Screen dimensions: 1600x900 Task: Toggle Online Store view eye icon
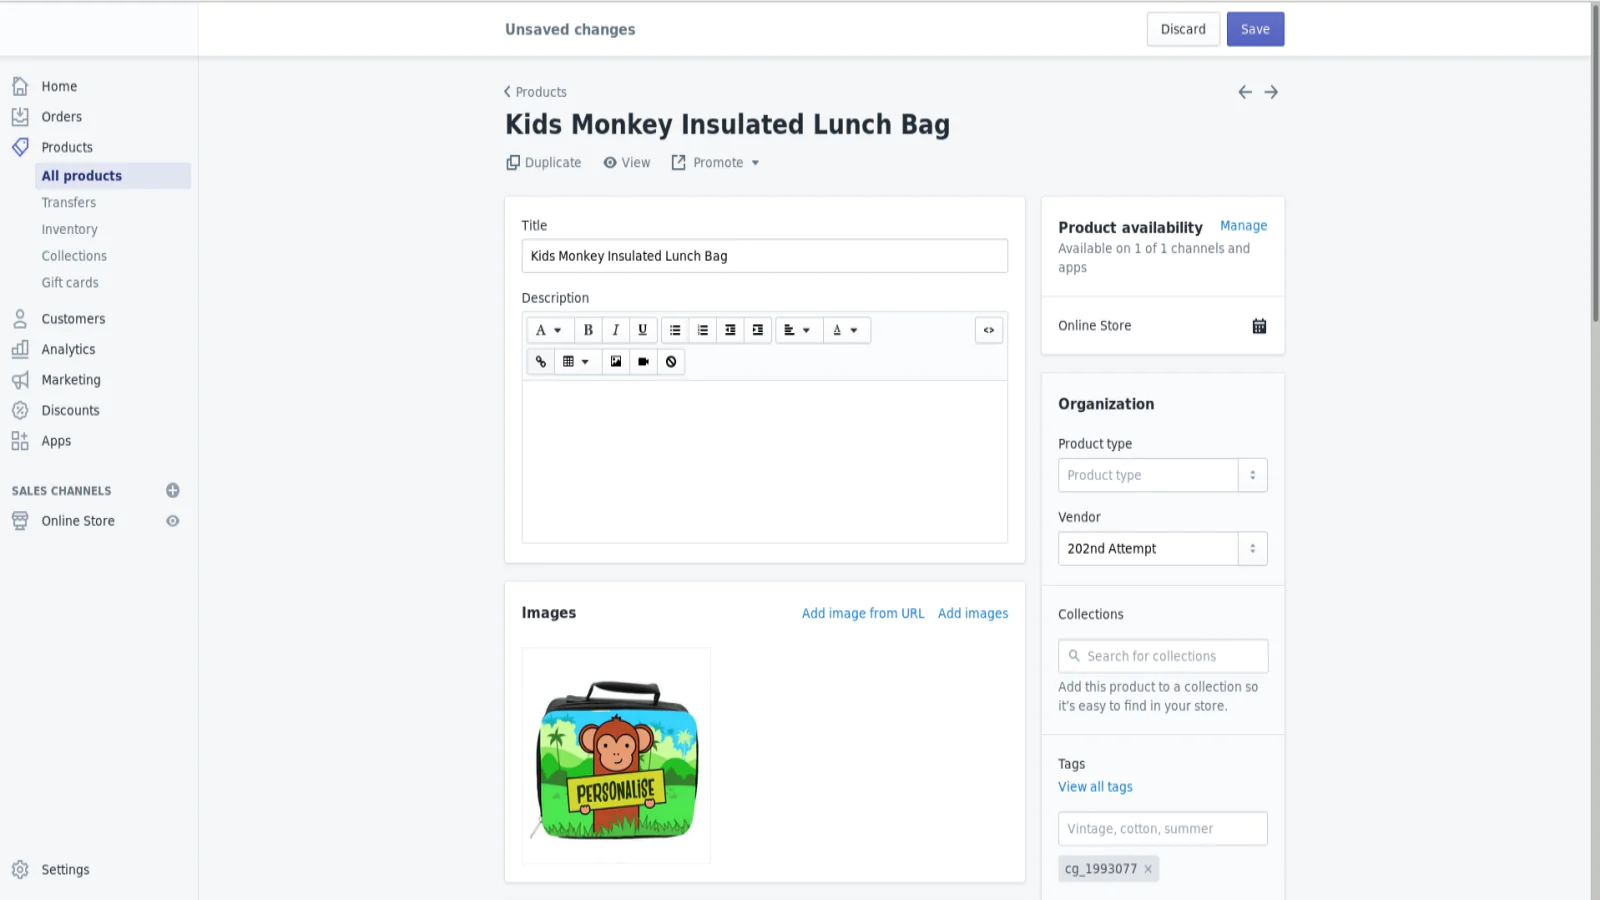tap(173, 521)
